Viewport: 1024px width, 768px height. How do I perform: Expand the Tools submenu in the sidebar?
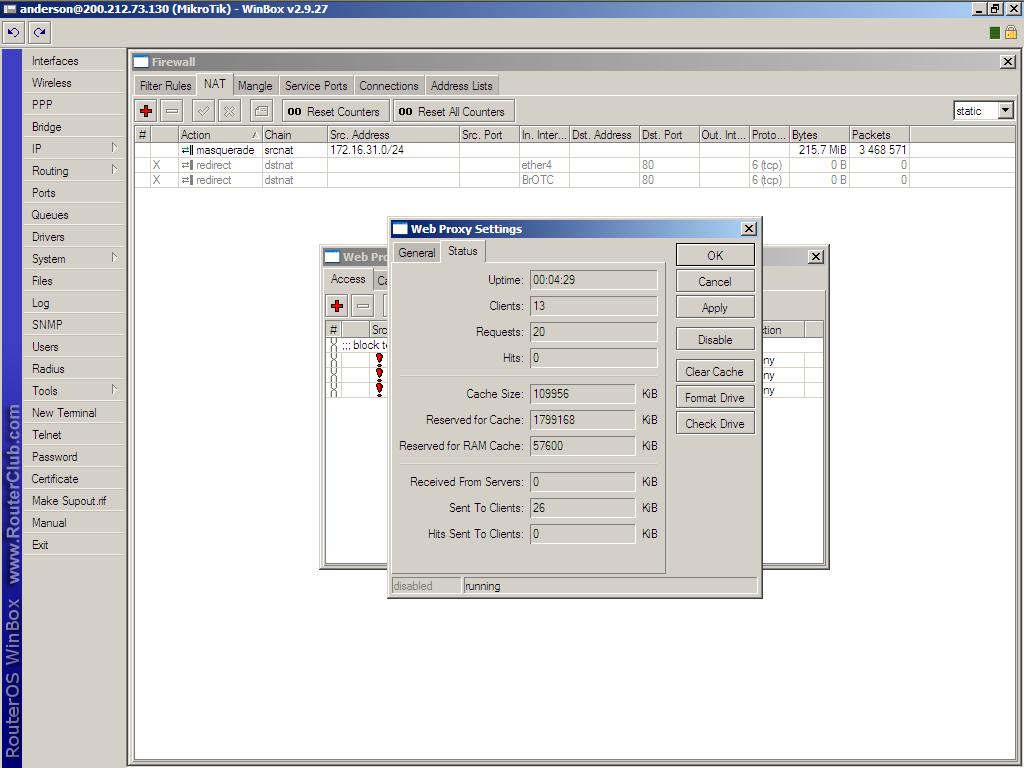[x=75, y=391]
